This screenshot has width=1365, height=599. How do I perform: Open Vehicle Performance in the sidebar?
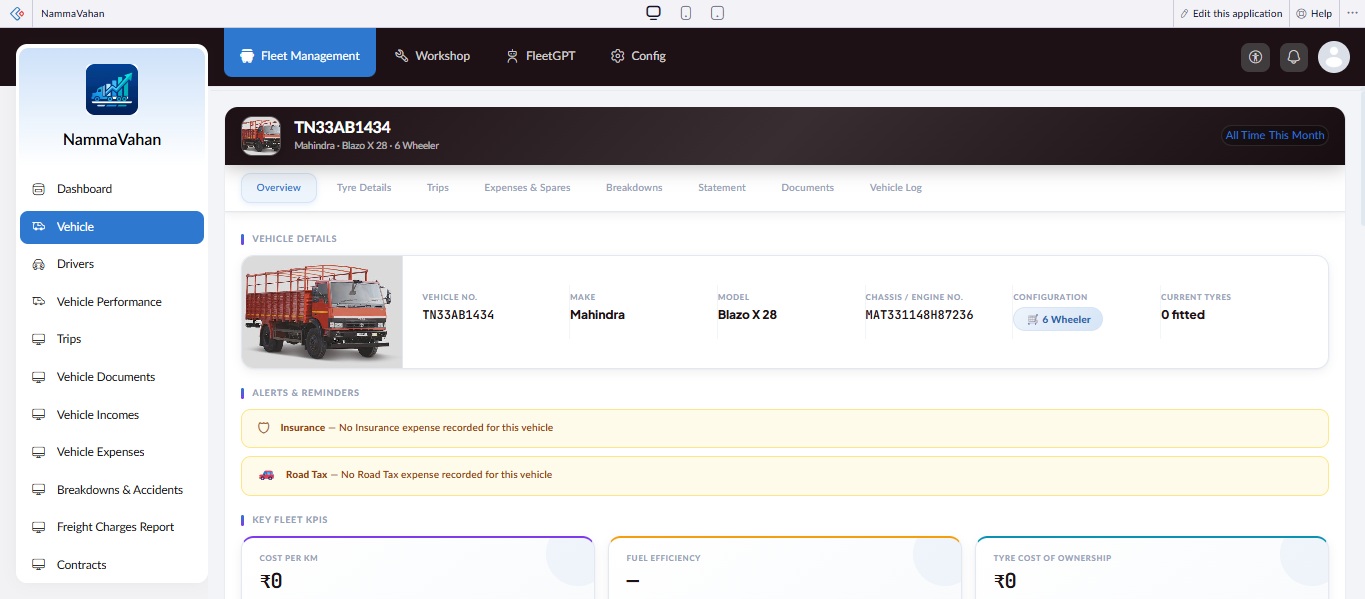(112, 302)
